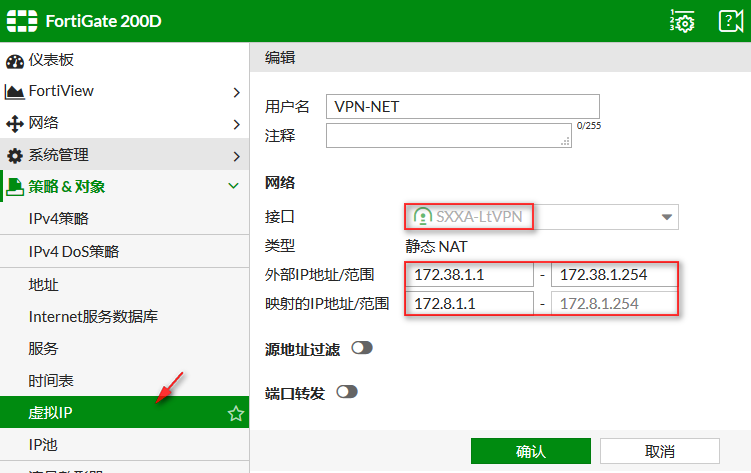This screenshot has width=751, height=473.
Task: Open Internet服务数据库 item
Action: (x=125, y=316)
